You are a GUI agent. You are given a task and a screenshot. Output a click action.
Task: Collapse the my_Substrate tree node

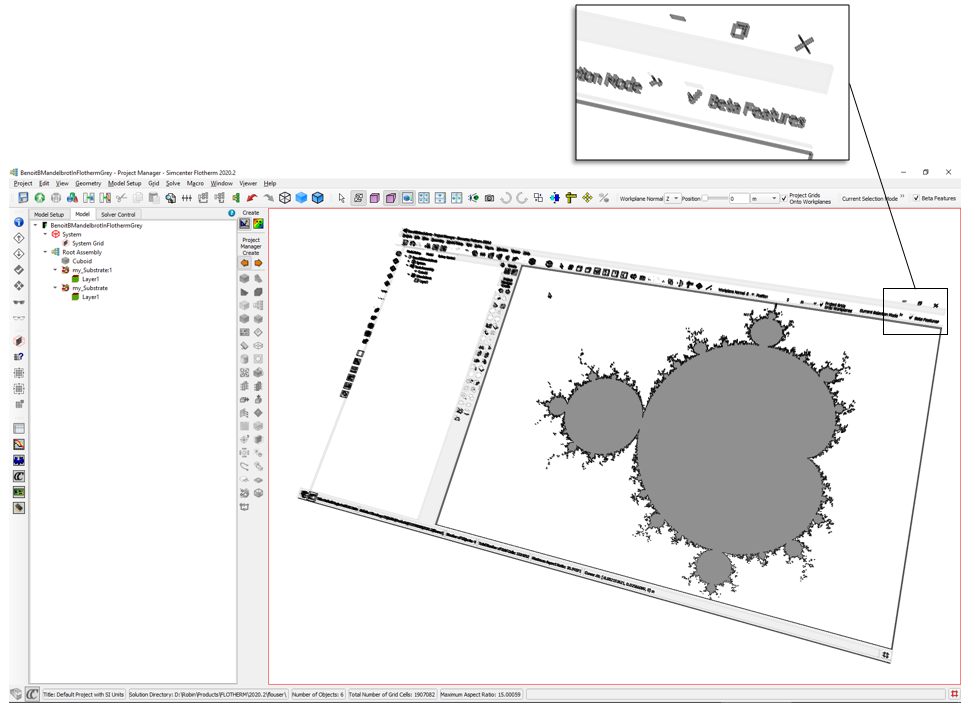pos(55,288)
